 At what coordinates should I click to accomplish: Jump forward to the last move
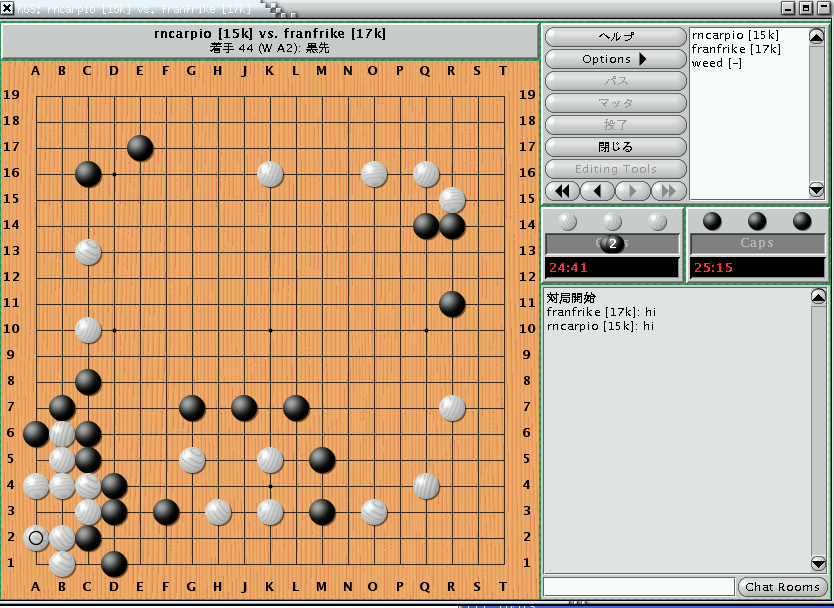pos(669,191)
